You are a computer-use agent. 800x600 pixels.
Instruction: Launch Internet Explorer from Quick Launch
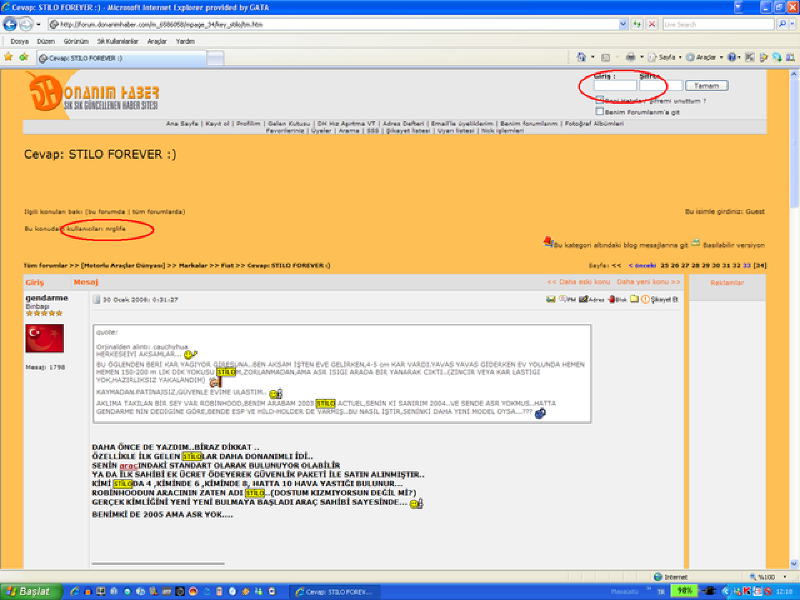(x=75, y=592)
